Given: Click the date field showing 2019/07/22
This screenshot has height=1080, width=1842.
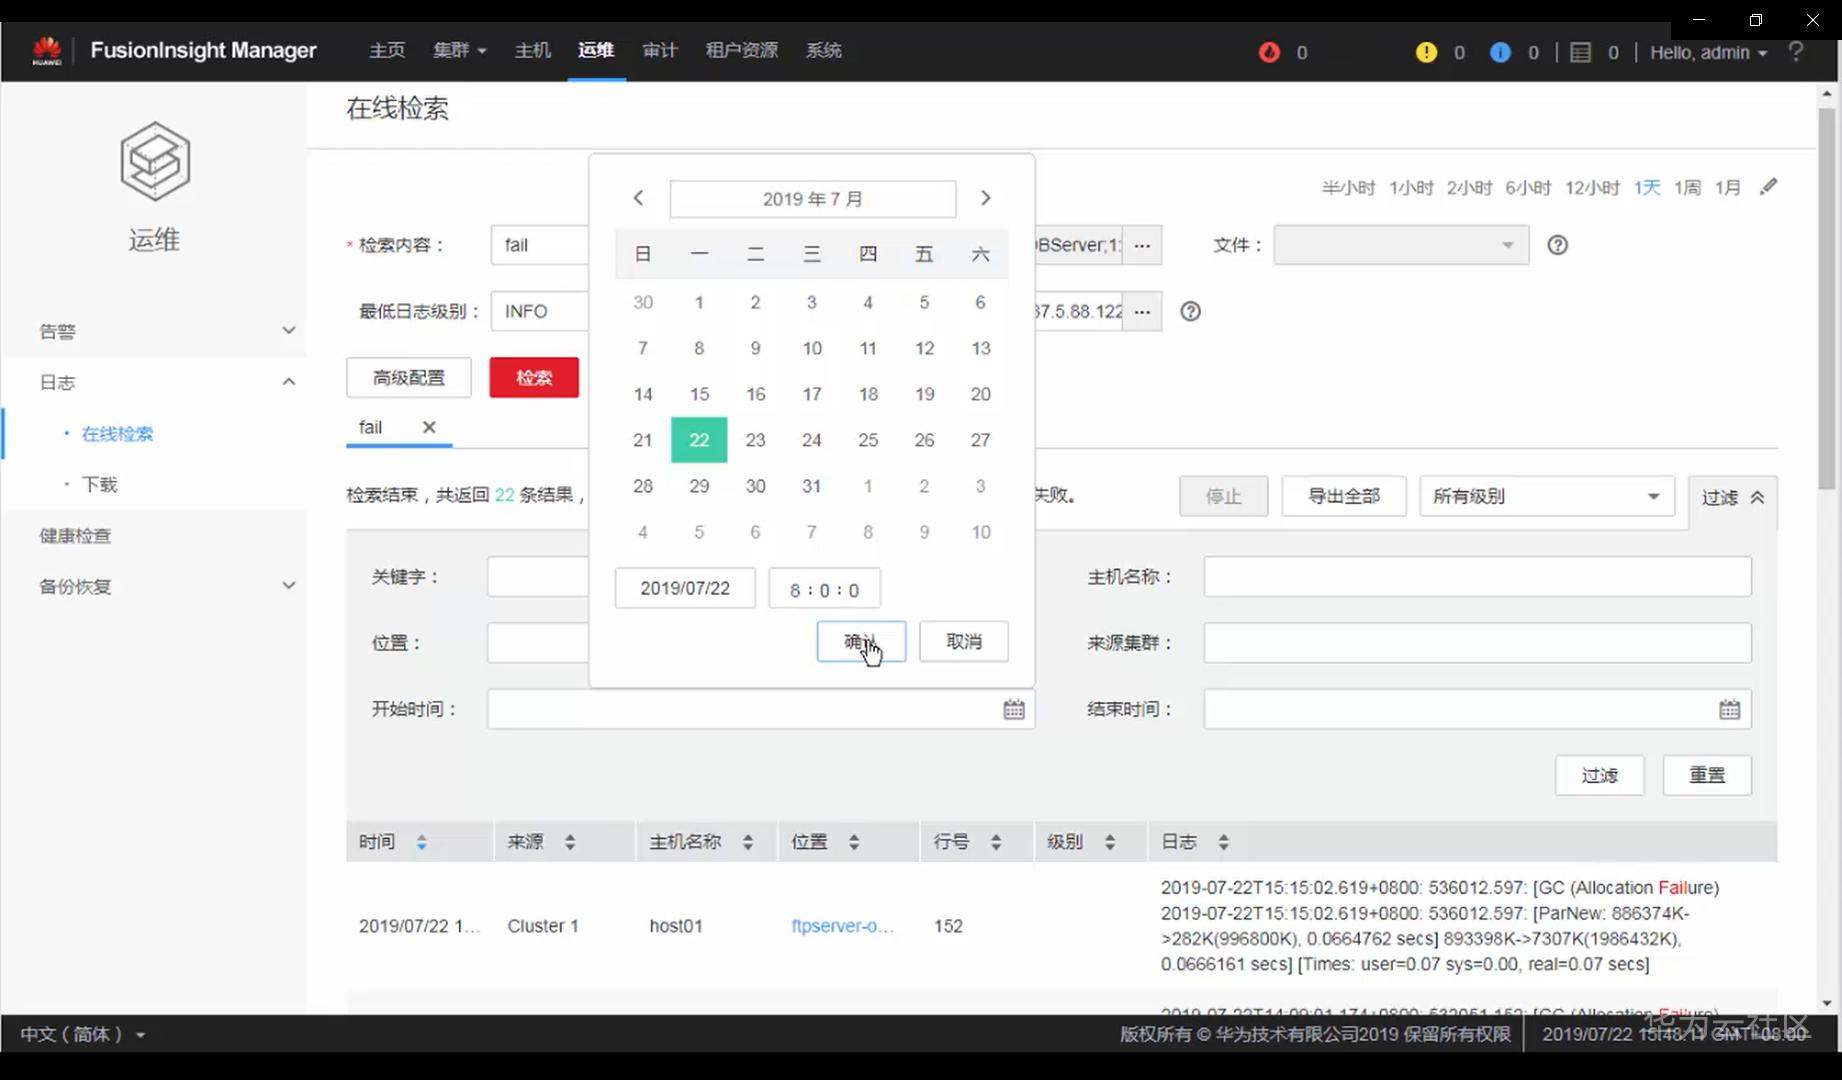Looking at the screenshot, I should [x=685, y=588].
